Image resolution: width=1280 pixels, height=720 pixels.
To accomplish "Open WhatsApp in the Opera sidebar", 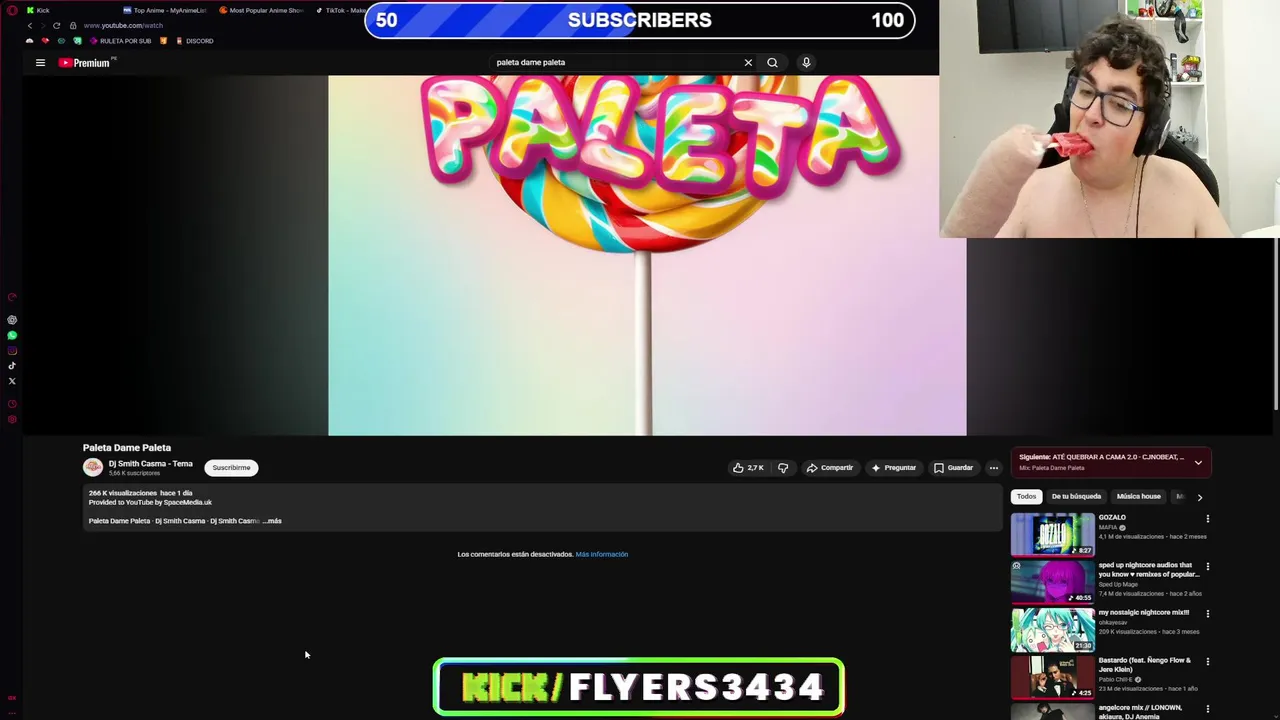I will 12,335.
